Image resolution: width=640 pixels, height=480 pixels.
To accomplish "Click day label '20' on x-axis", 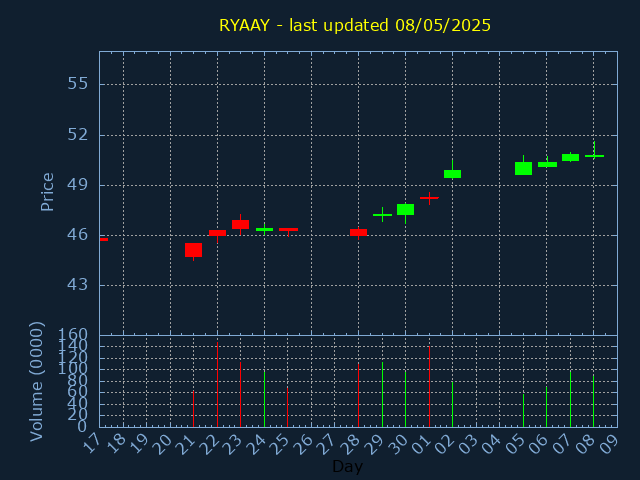I will point(162,443).
